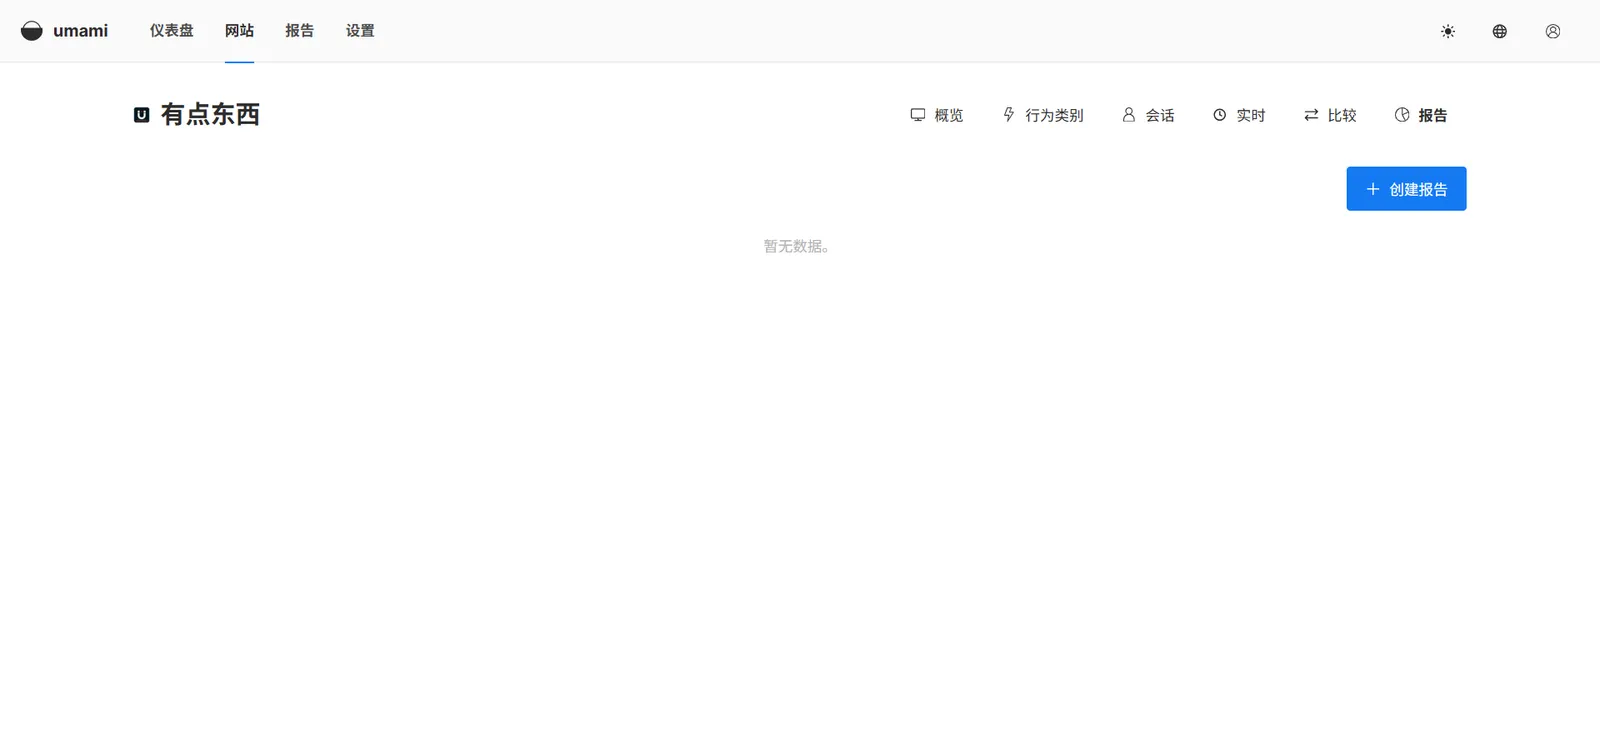Click the 有点东西 website title
Image resolution: width=1600 pixels, height=729 pixels.
[x=210, y=115]
